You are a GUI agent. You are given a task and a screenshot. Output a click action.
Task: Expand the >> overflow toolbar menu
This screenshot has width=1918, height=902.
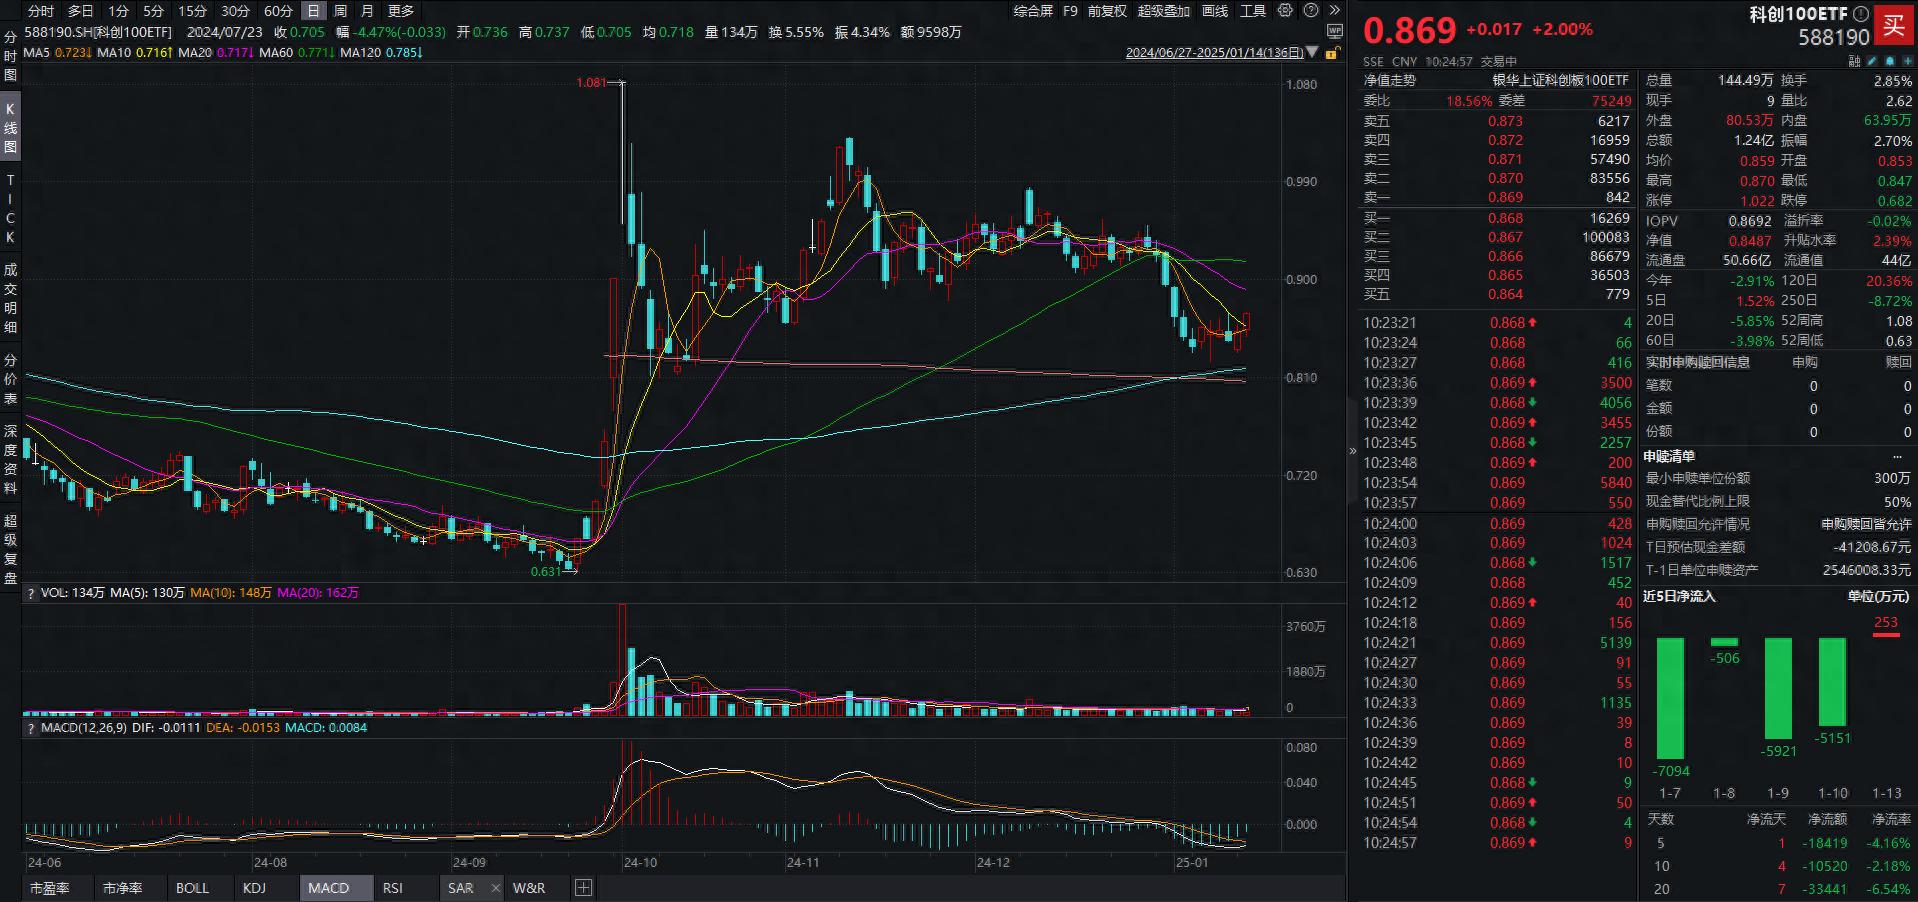pos(1335,11)
